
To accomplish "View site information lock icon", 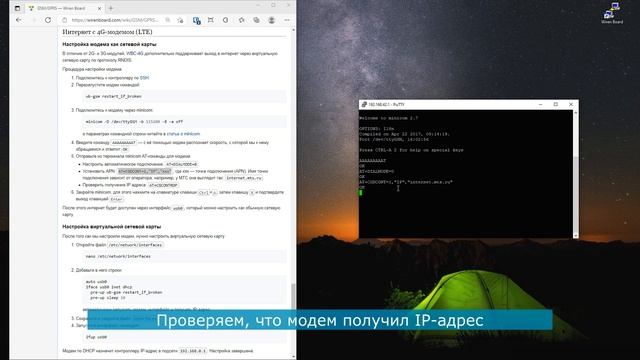I will [64, 20].
